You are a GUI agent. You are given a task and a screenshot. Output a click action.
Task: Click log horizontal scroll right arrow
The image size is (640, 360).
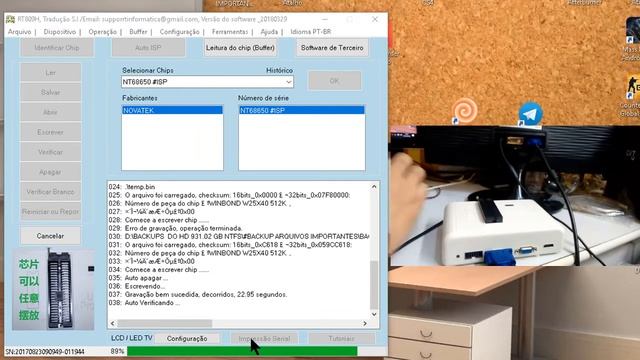[x=365, y=323]
